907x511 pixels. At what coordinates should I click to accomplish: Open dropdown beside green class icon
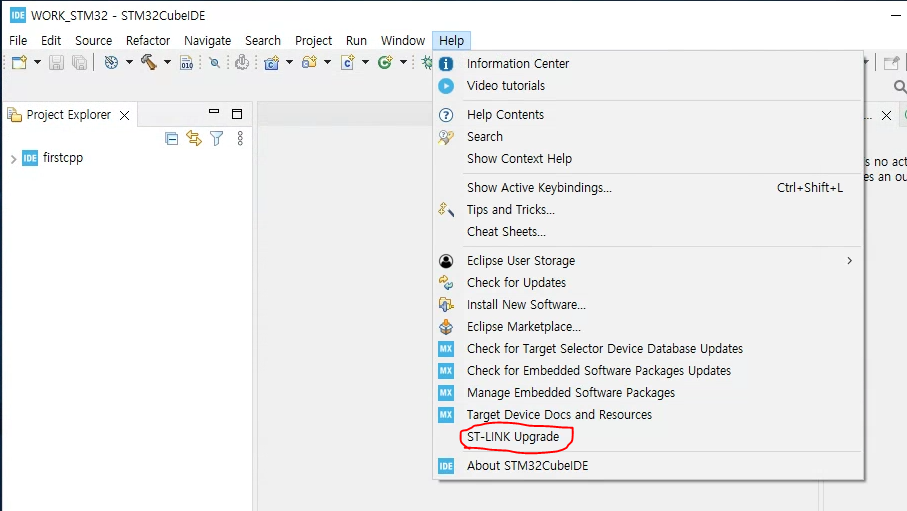[x=403, y=62]
